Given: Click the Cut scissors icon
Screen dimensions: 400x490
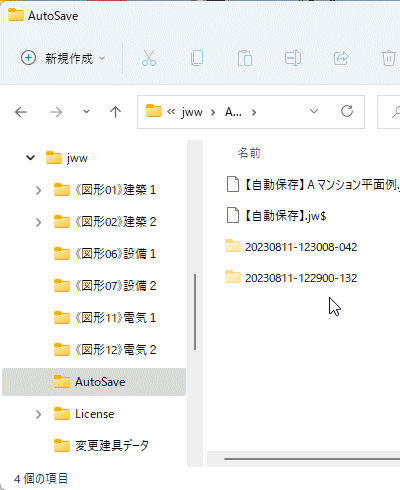Looking at the screenshot, I should pyautogui.click(x=149, y=58).
